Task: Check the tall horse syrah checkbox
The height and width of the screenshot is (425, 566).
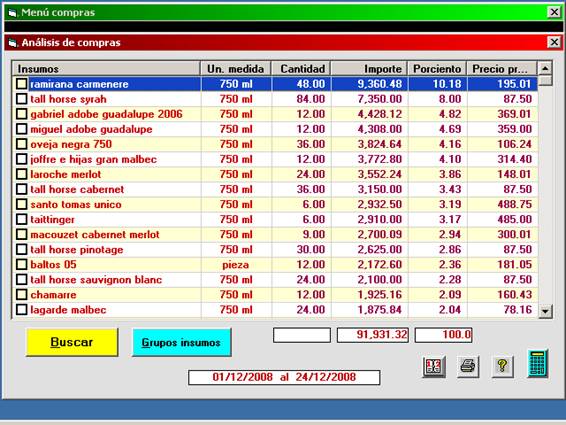Action: tap(22, 99)
